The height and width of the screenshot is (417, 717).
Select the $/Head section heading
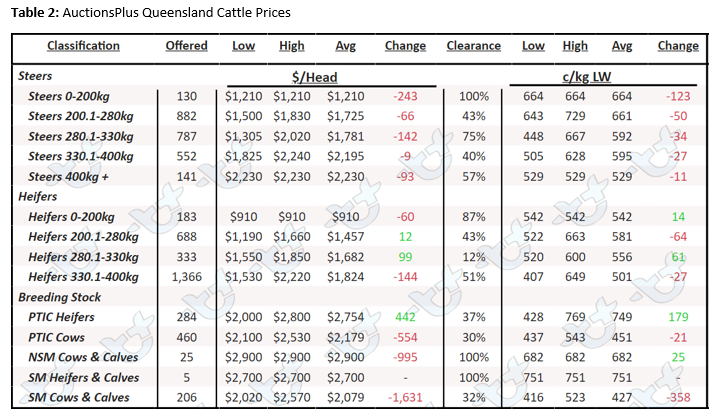pyautogui.click(x=315, y=77)
